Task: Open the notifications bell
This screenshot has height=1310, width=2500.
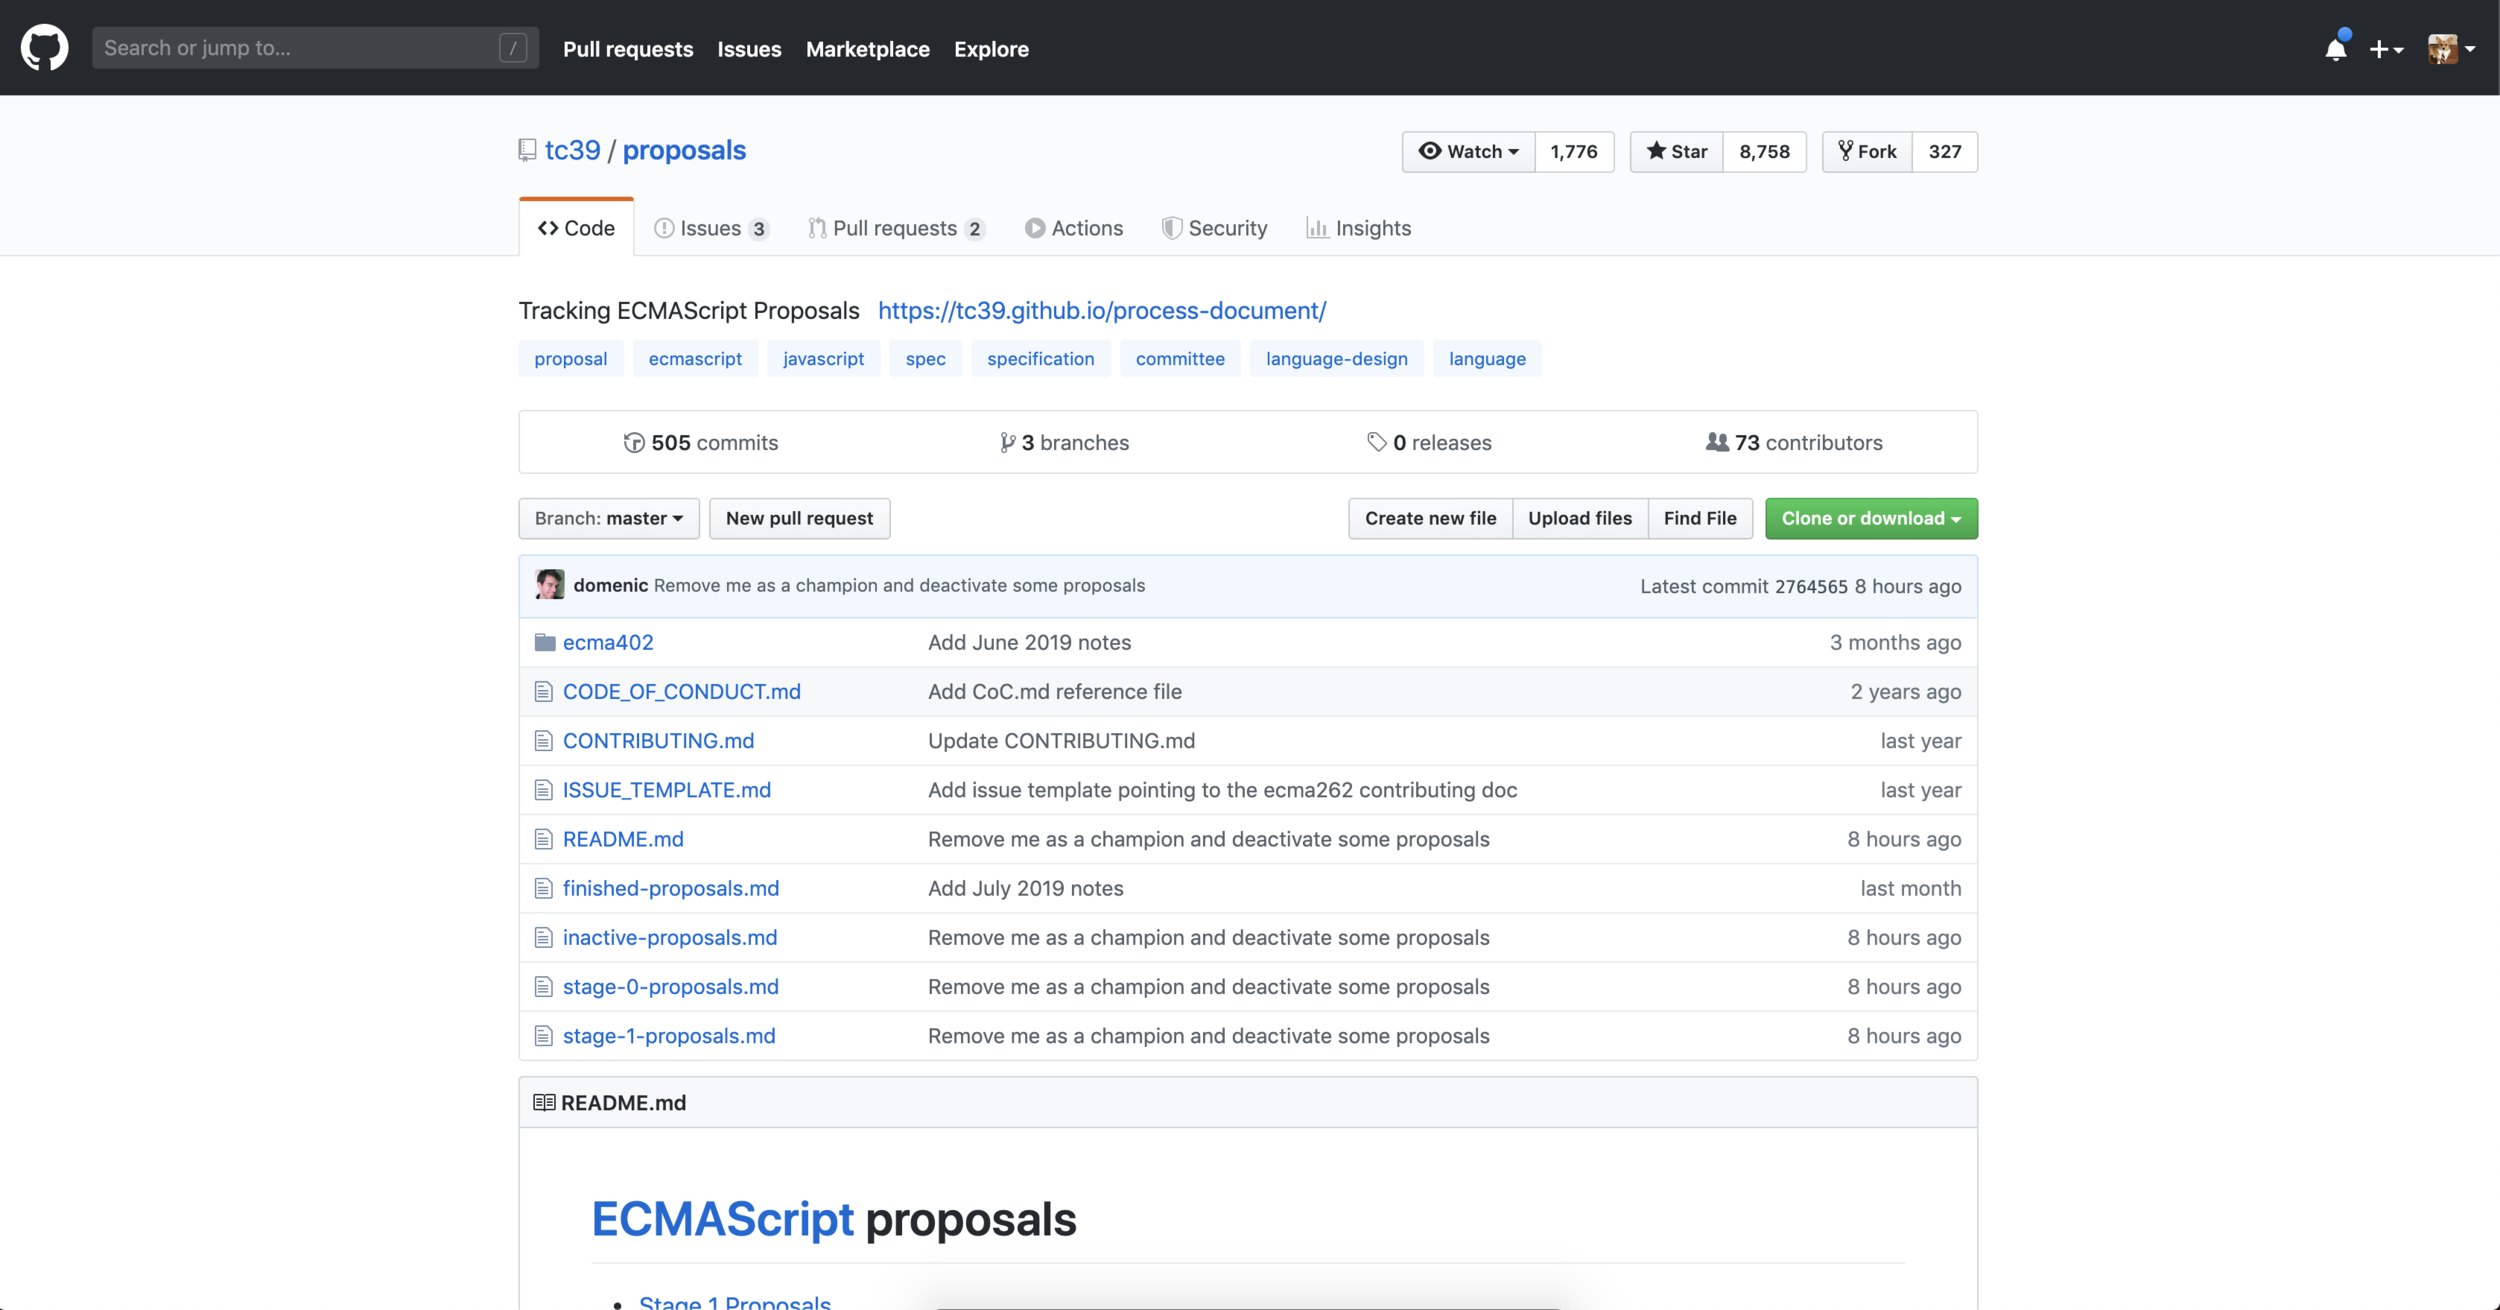Action: (2335, 49)
